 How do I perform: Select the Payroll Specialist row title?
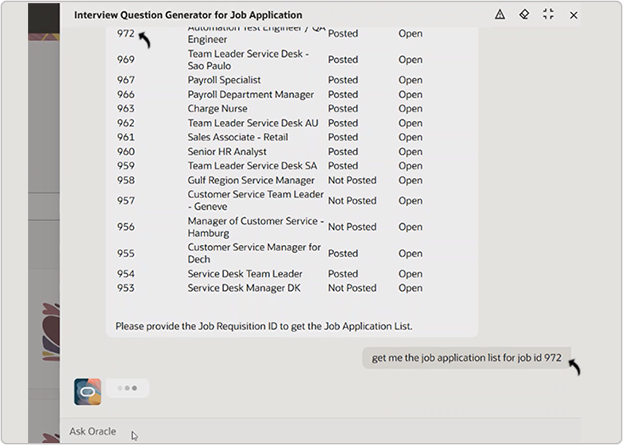coord(224,80)
